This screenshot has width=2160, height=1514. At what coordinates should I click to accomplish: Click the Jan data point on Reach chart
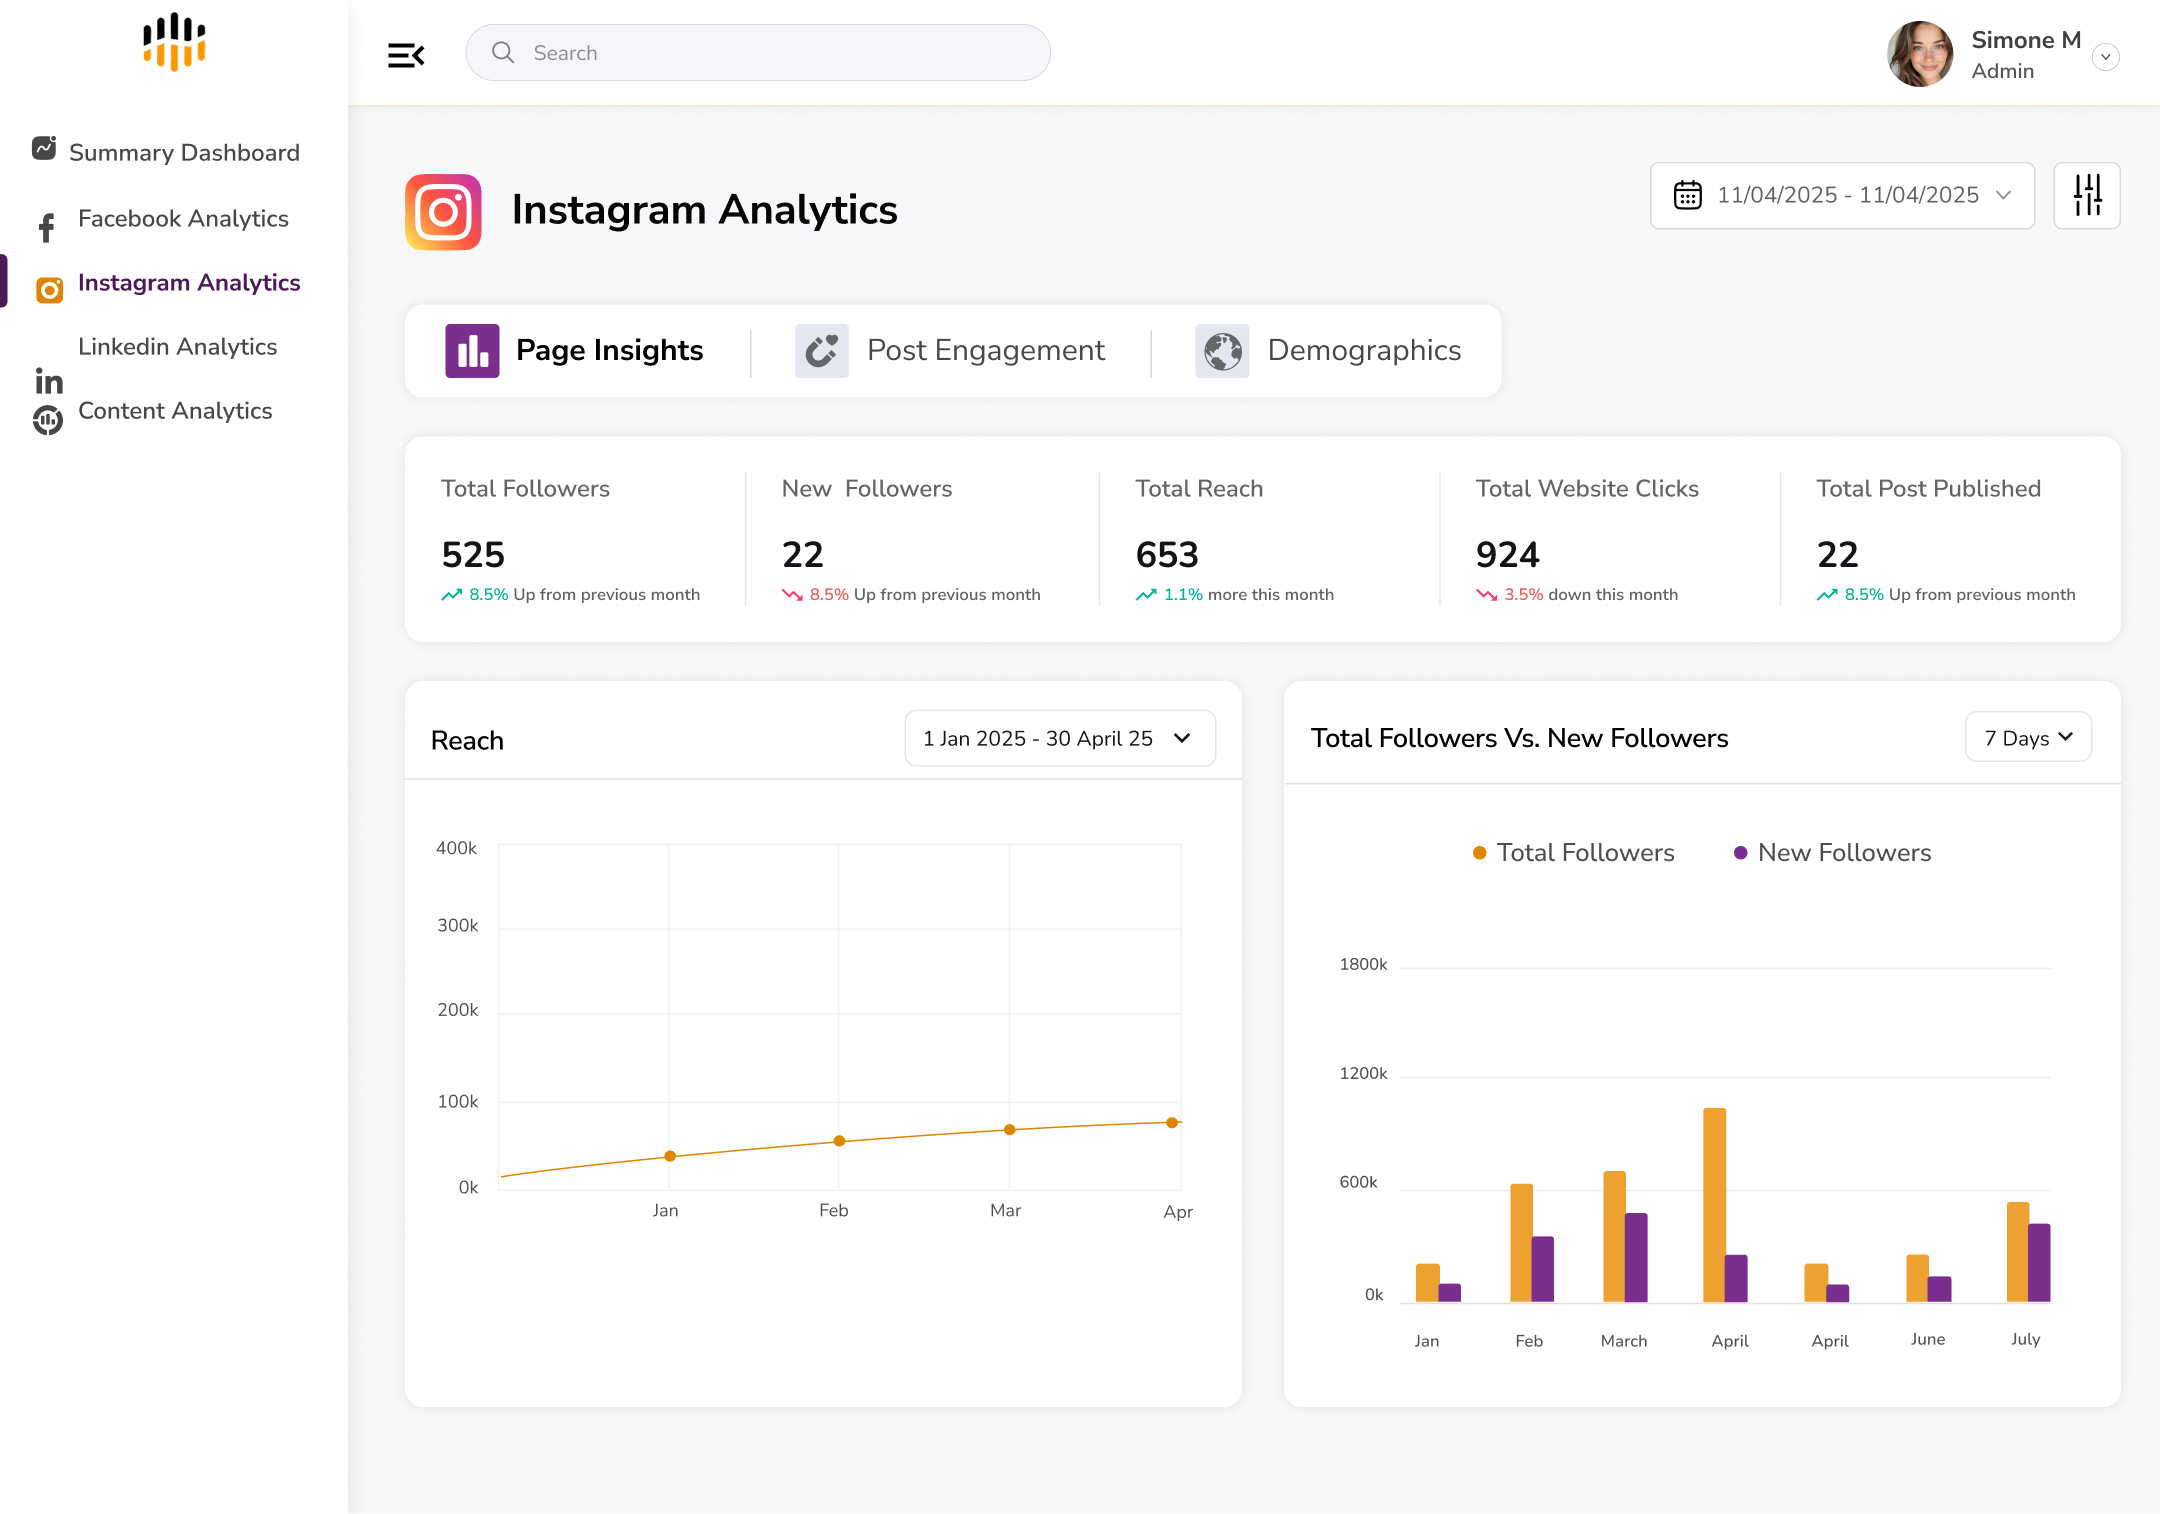(670, 1156)
